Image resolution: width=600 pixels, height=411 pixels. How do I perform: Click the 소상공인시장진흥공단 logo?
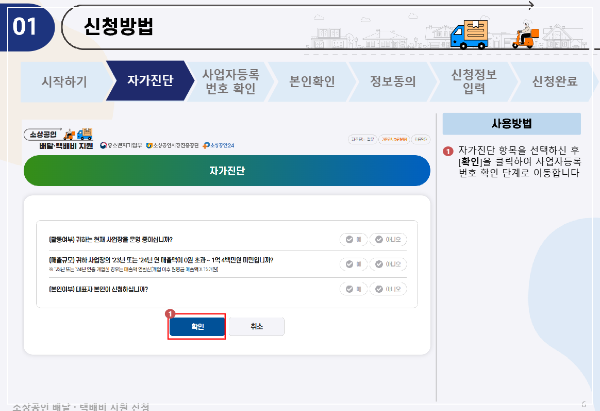point(173,145)
